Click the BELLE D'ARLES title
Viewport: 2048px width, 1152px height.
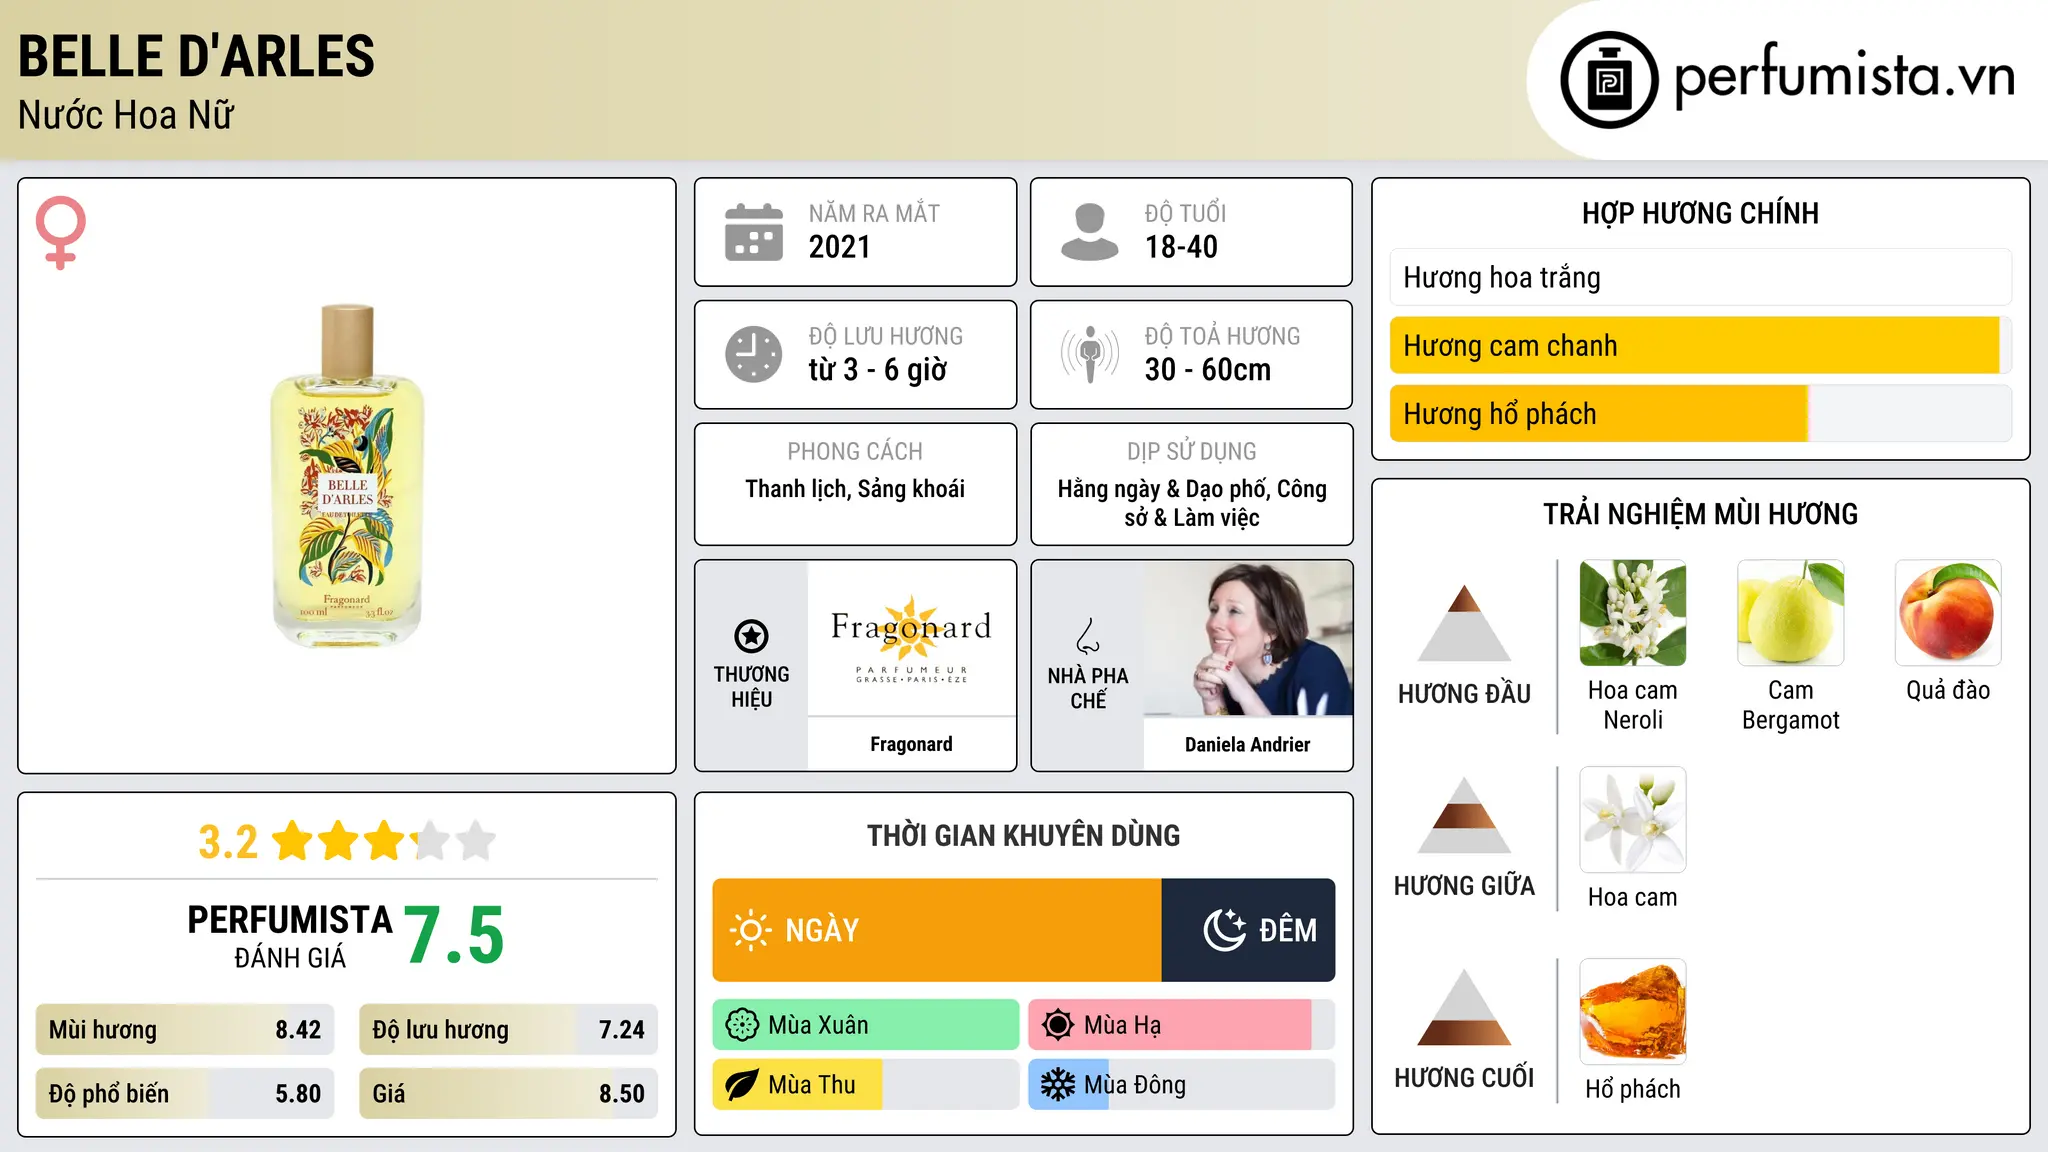pyautogui.click(x=196, y=56)
